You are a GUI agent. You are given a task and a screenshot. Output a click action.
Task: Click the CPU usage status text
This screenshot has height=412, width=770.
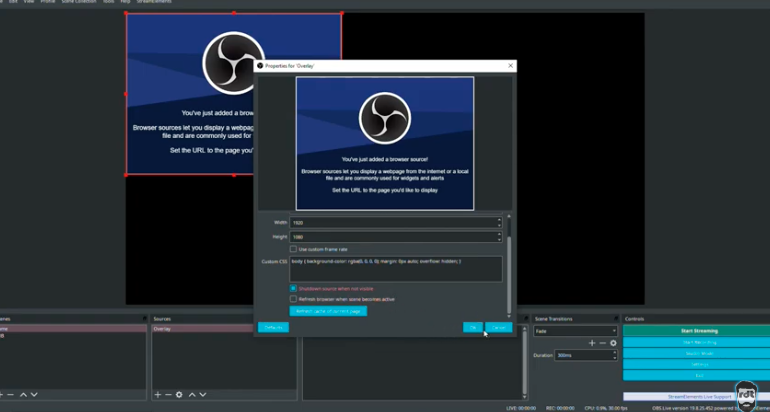pyautogui.click(x=606, y=408)
